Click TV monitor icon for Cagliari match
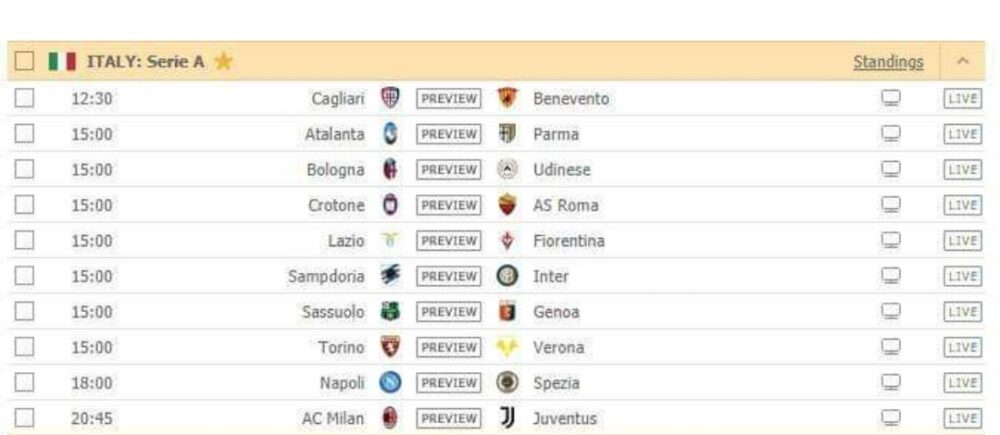This screenshot has width=1000, height=435. coord(890,98)
